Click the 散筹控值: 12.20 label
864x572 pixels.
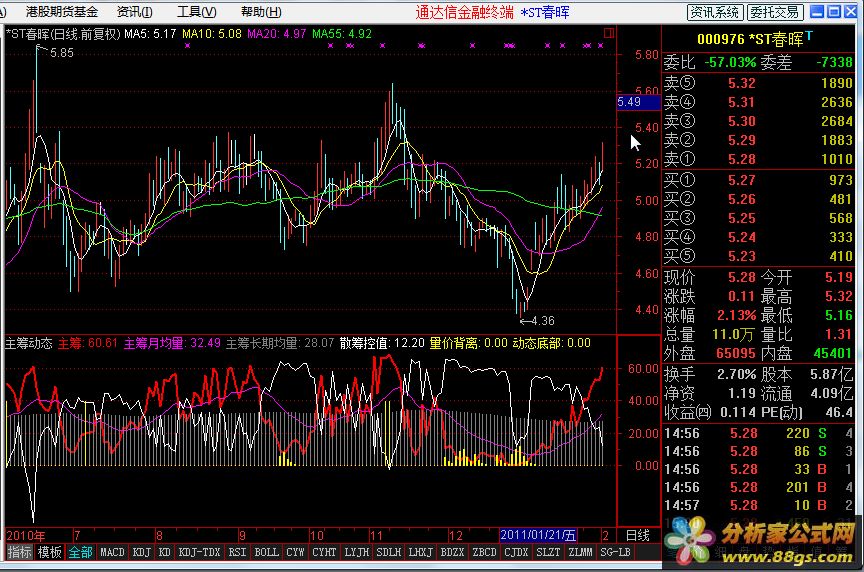(382, 343)
